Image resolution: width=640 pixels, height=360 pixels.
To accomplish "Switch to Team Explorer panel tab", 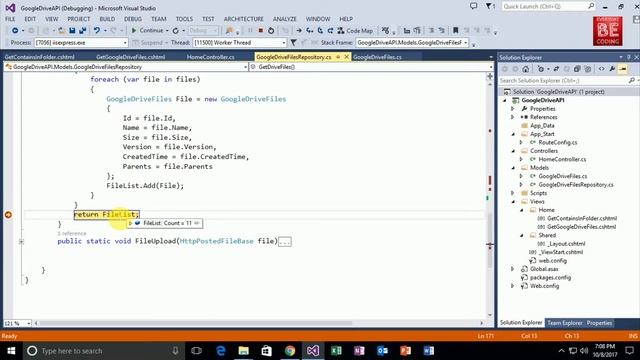I will pyautogui.click(x=564, y=323).
